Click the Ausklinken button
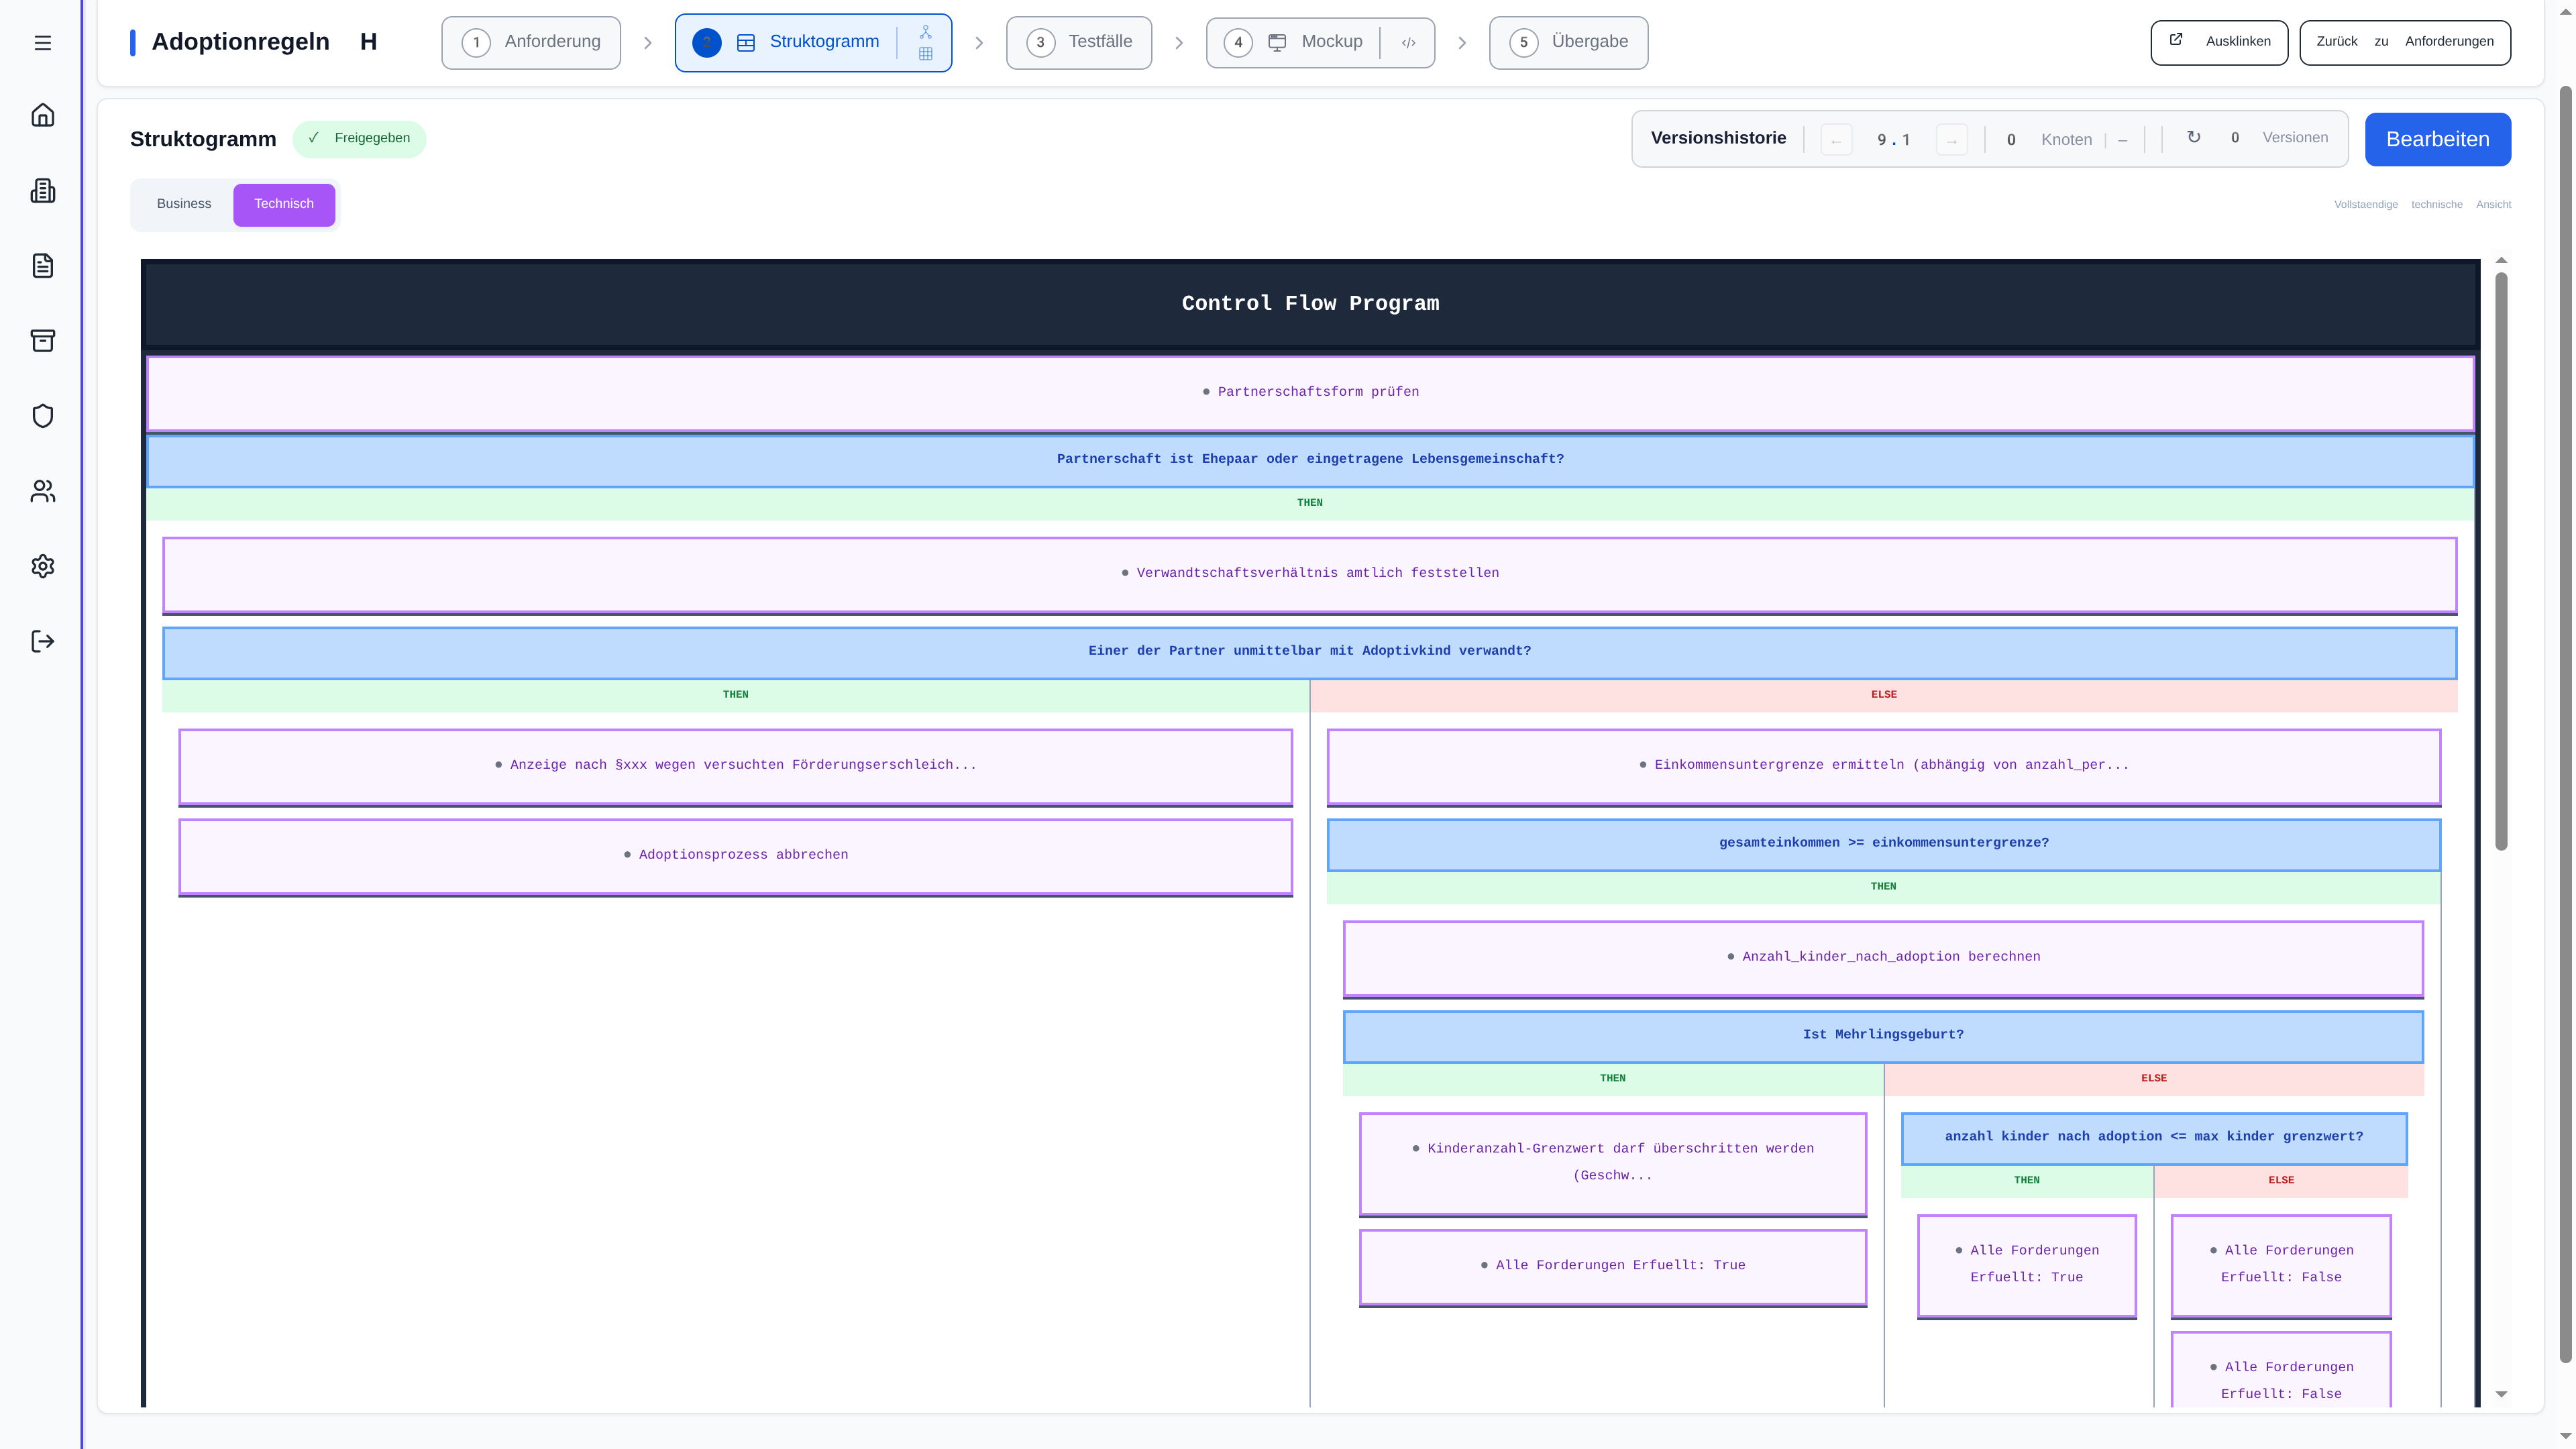This screenshot has width=2576, height=1449. pos(2219,42)
